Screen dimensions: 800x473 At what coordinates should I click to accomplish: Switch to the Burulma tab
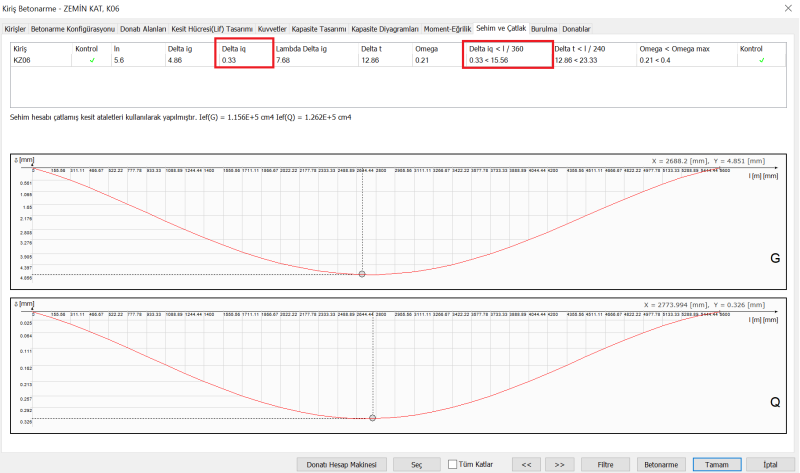545,29
